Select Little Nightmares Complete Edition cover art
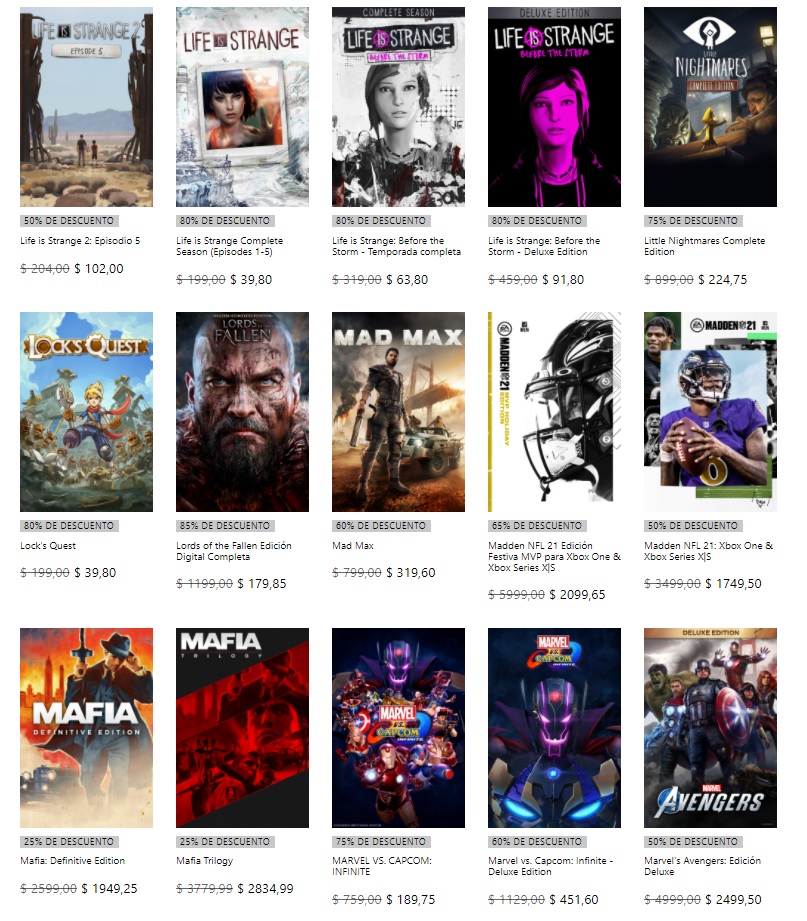 pos(710,107)
